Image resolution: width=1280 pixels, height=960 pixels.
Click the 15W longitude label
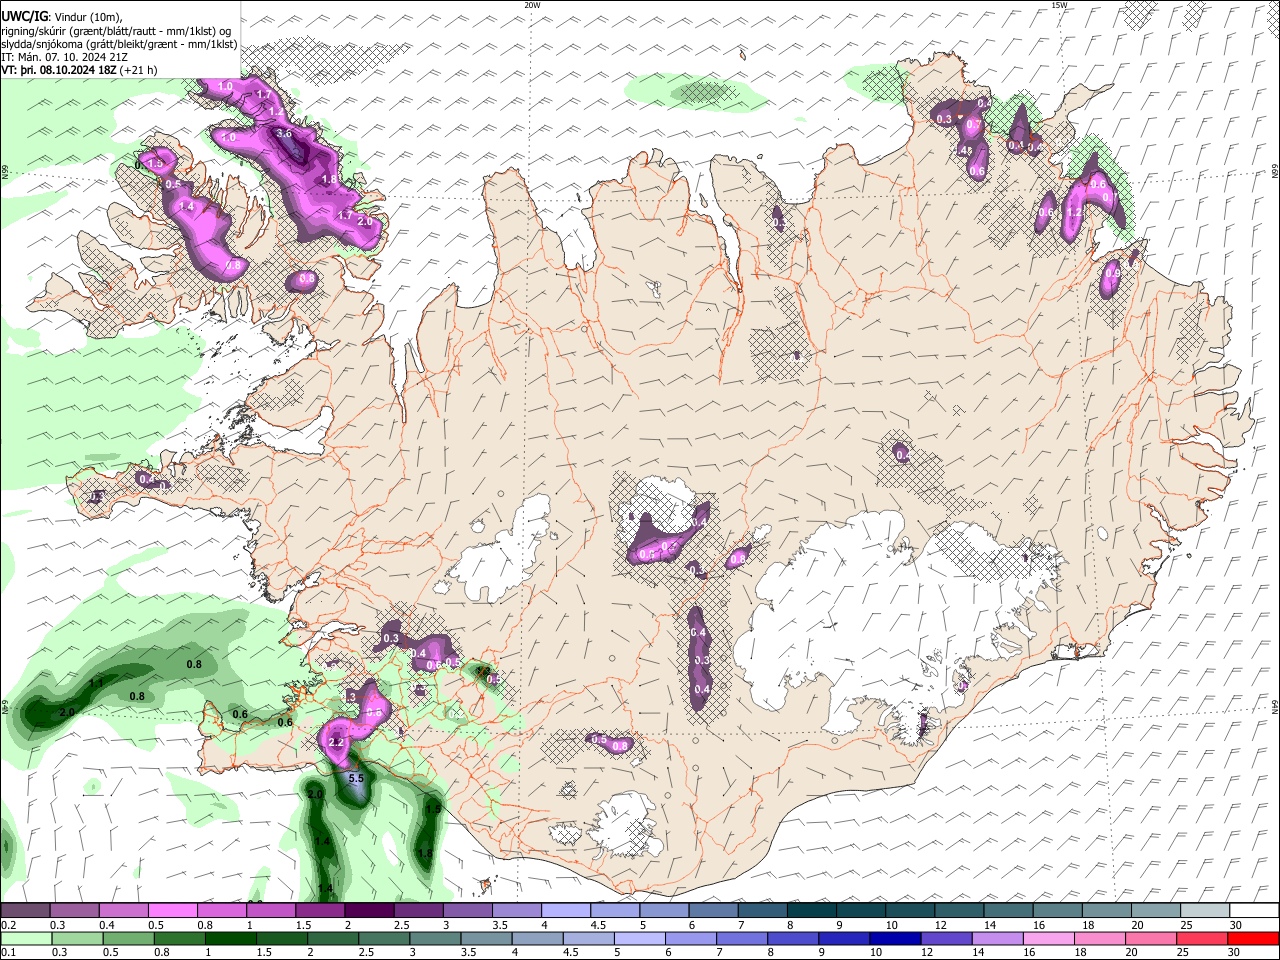click(1059, 5)
